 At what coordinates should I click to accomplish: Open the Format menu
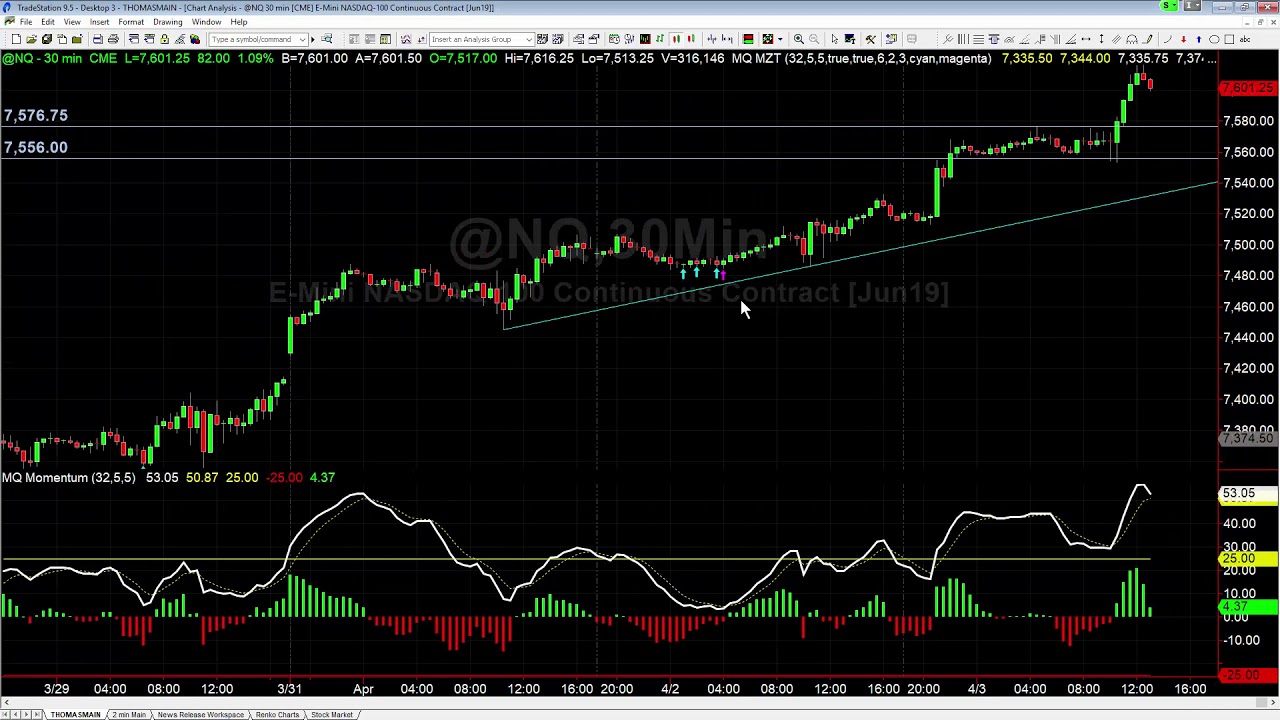coord(131,22)
